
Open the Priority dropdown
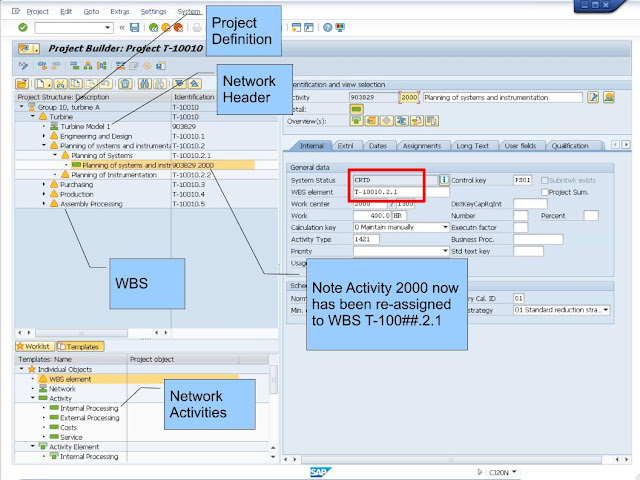click(x=445, y=251)
